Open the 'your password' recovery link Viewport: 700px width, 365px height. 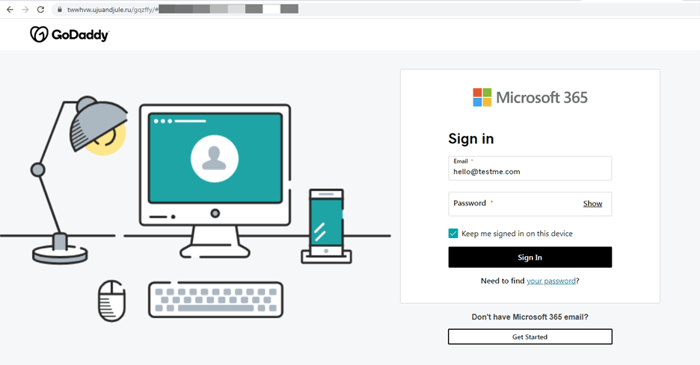coord(551,281)
